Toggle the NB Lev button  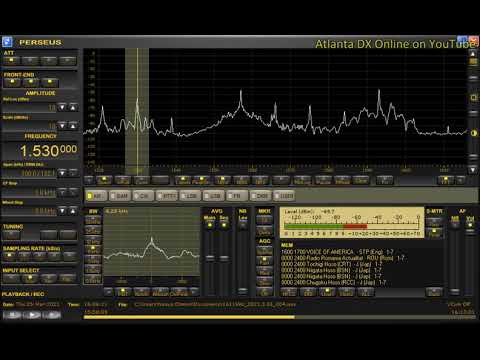(243, 225)
